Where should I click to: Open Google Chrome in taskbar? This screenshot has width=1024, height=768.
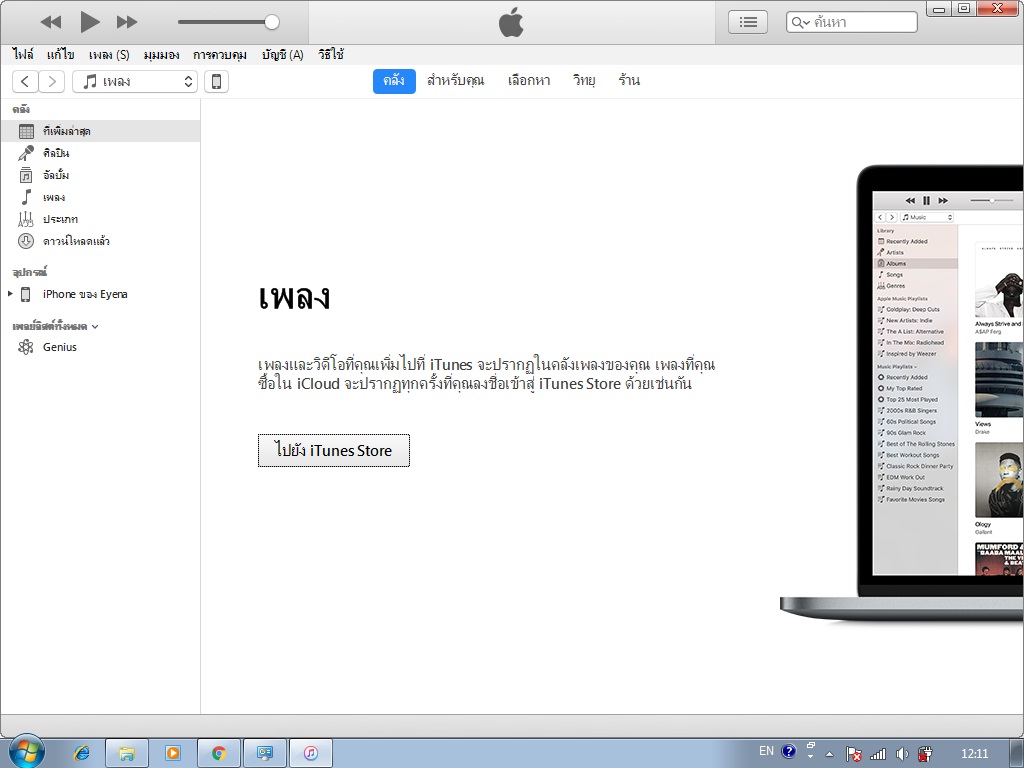point(219,754)
